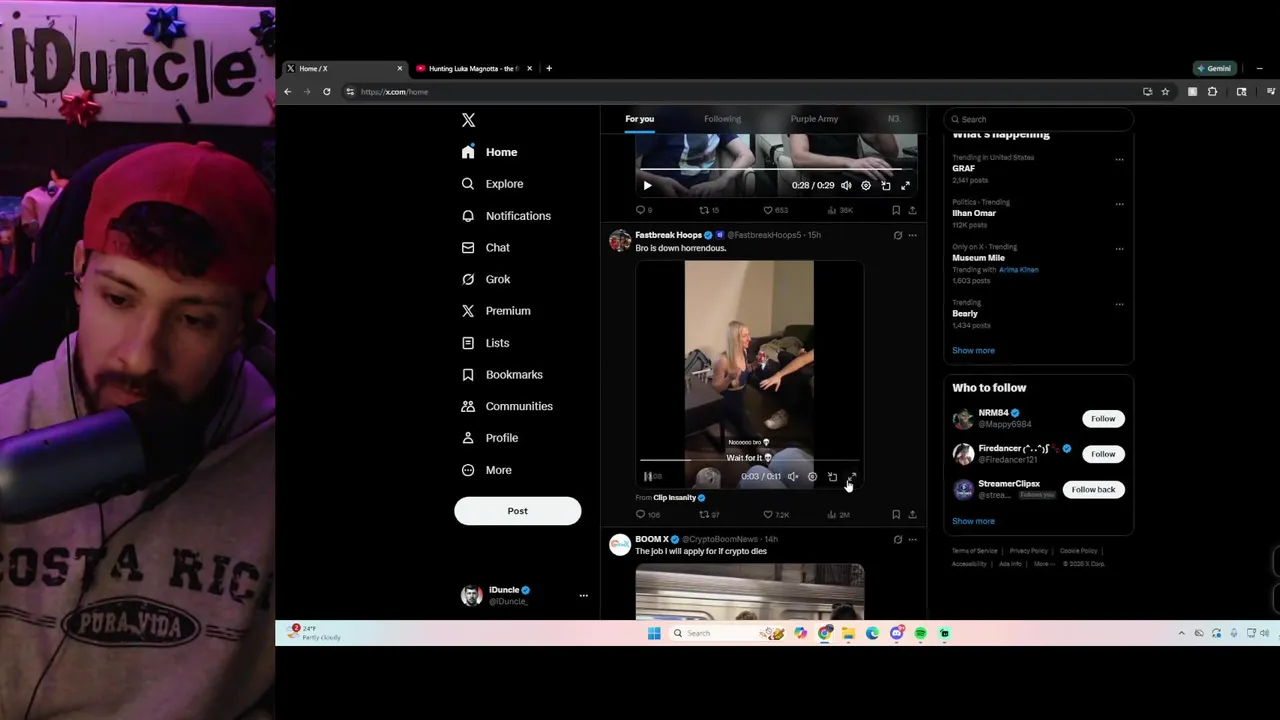The height and width of the screenshot is (720, 1280).
Task: Reload the page in the browser
Action: [326, 92]
